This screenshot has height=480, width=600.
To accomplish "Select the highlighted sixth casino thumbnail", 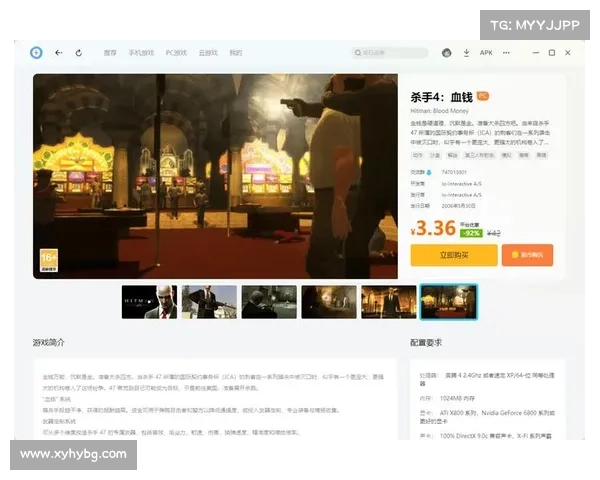I will [x=449, y=302].
